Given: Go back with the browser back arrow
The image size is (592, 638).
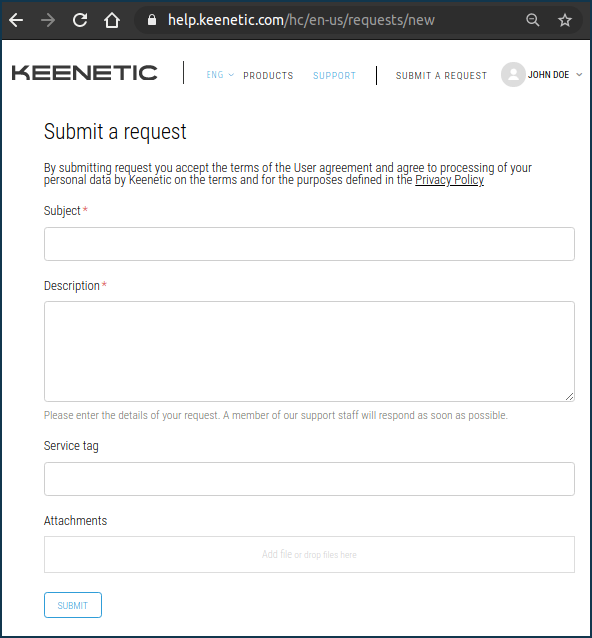Looking at the screenshot, I should pos(16,20).
